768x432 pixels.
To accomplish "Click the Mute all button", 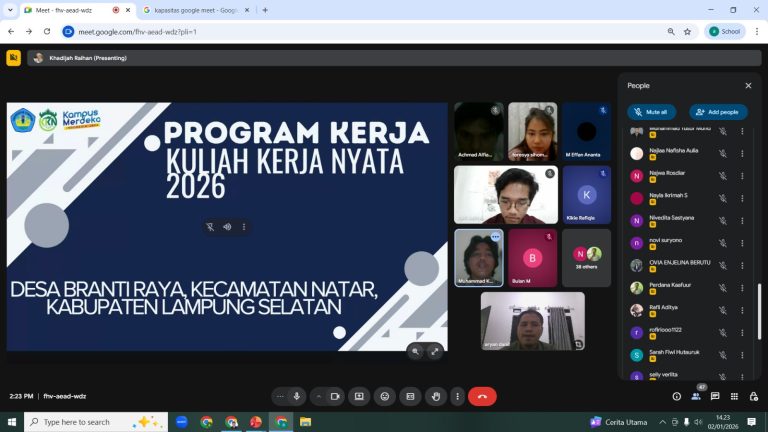I will click(651, 112).
